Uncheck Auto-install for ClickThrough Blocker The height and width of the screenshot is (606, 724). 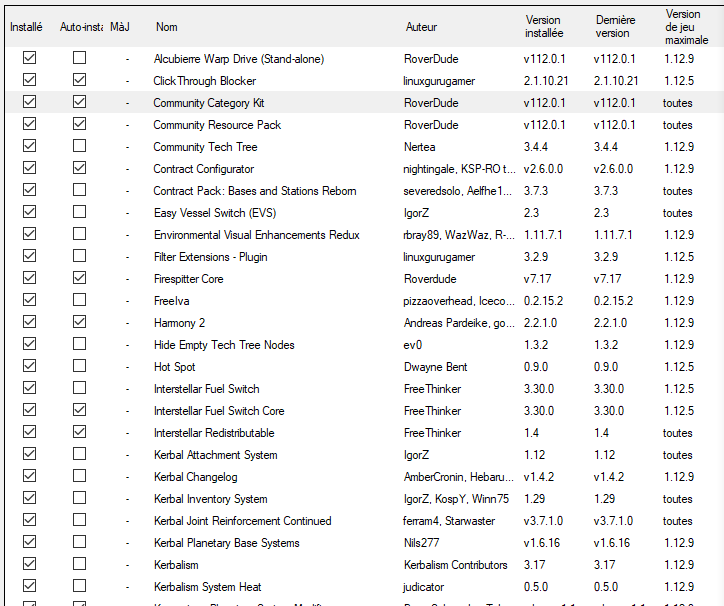point(79,80)
